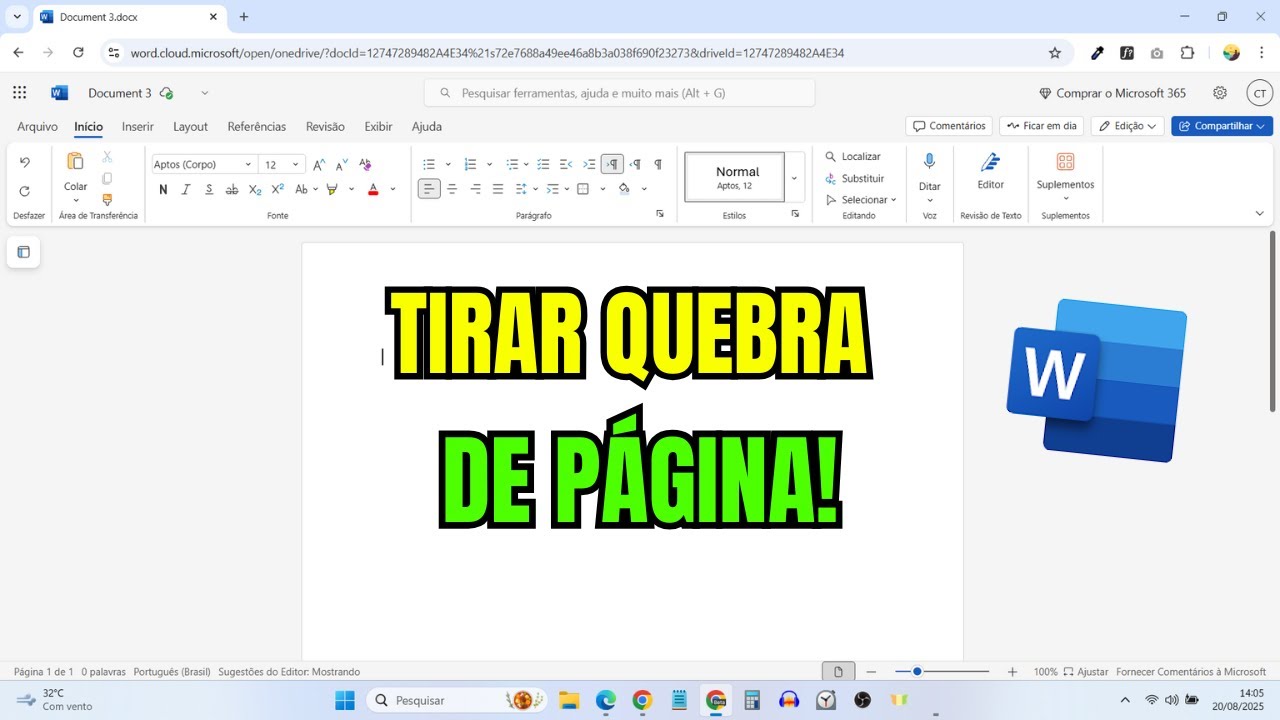This screenshot has width=1280, height=720.
Task: Click the subscript X2 icon
Action: click(x=255, y=189)
